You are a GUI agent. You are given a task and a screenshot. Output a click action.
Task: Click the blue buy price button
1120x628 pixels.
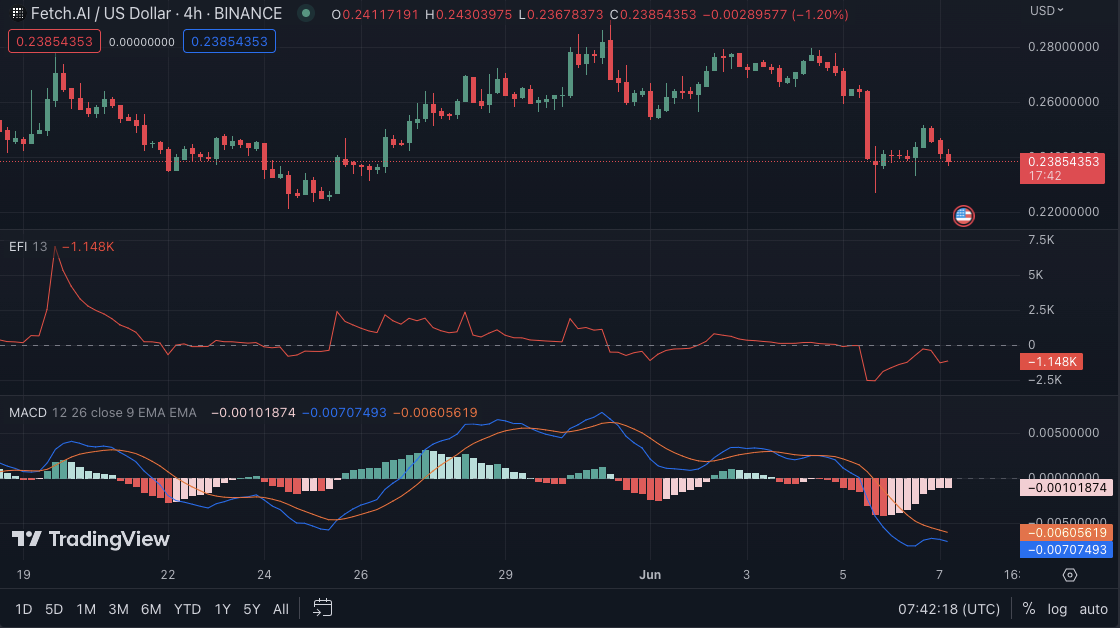[x=229, y=41]
